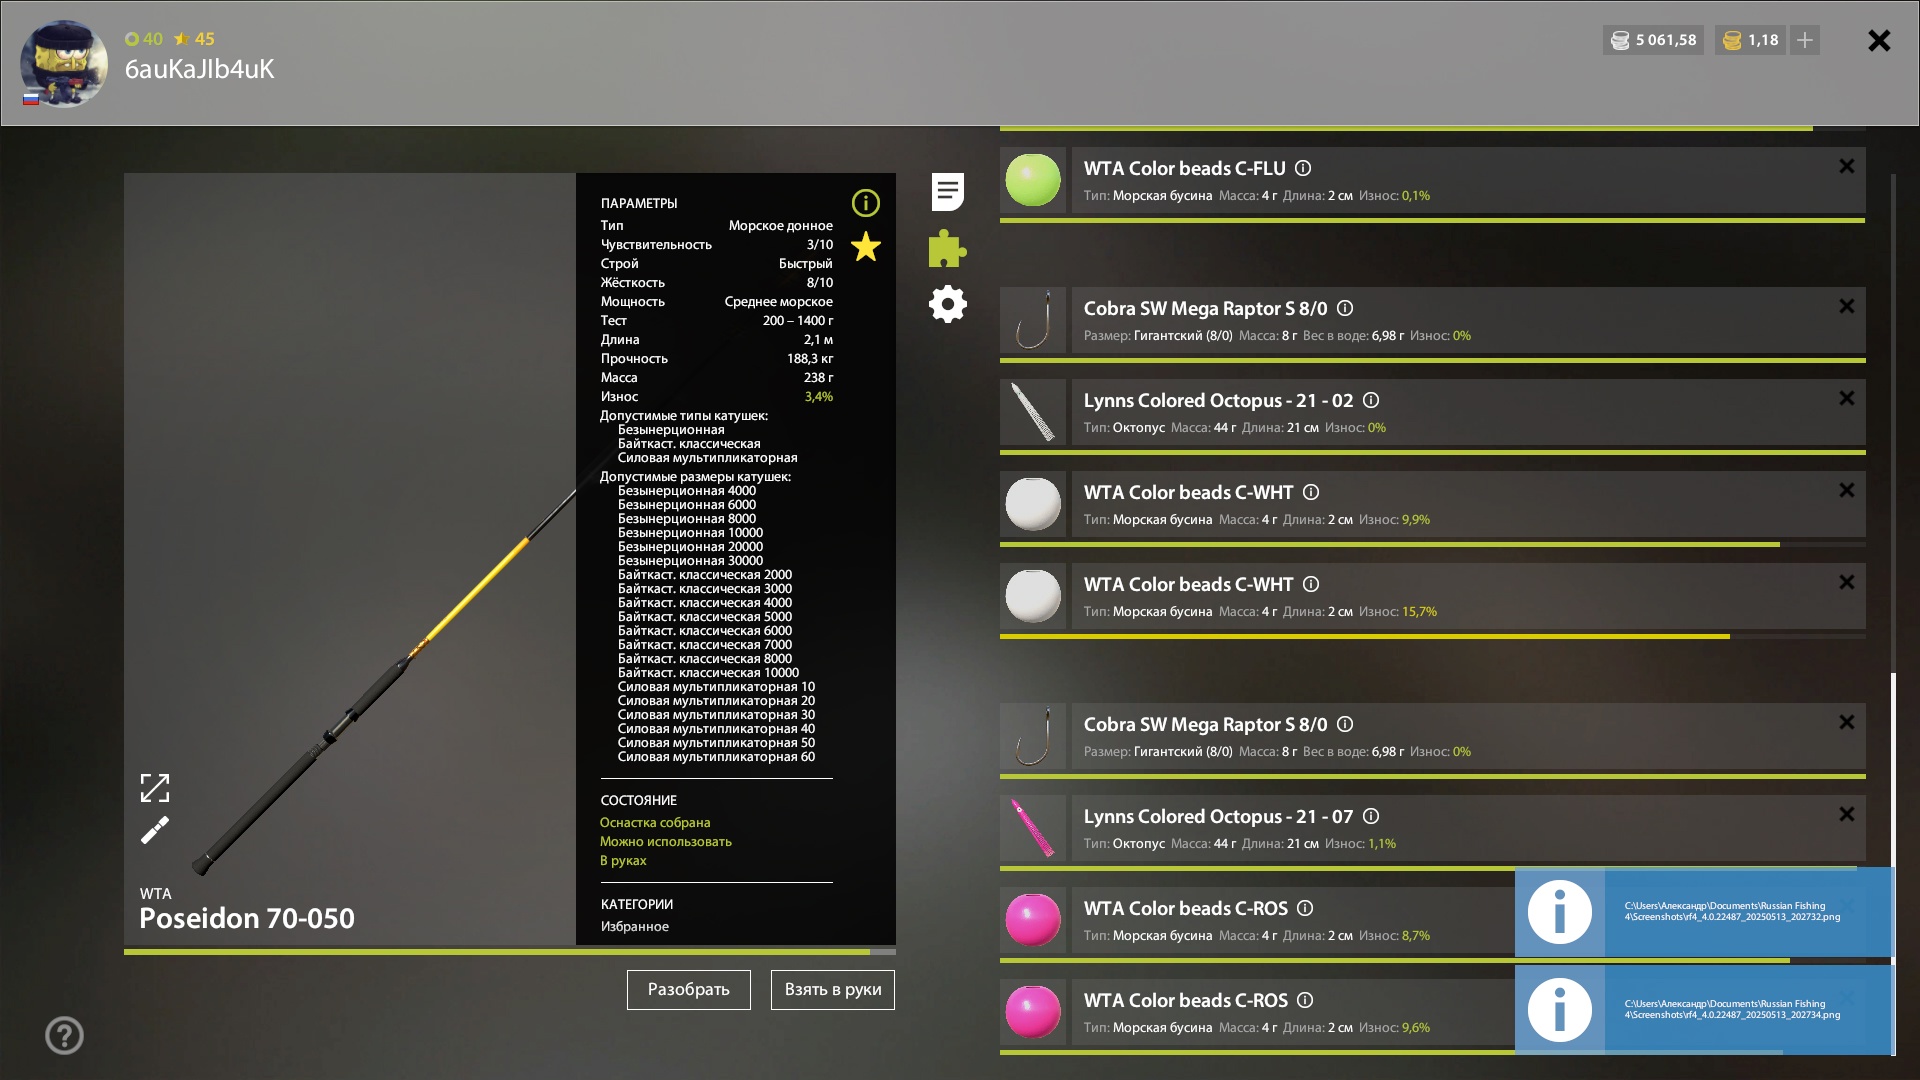
Task: Open info for Lynns Colored Octopus 21-02
Action: pos(1371,400)
